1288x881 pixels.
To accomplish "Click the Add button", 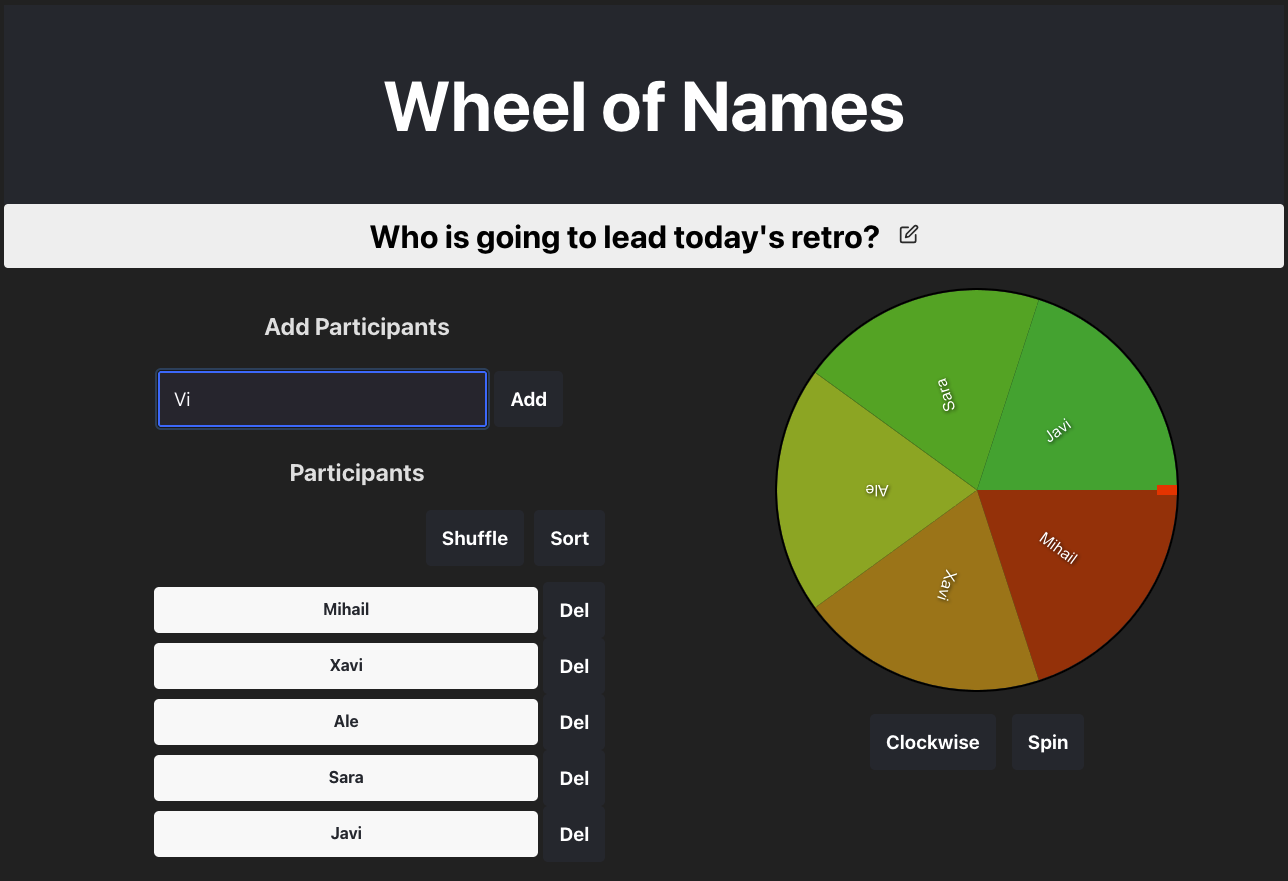I will coord(528,399).
